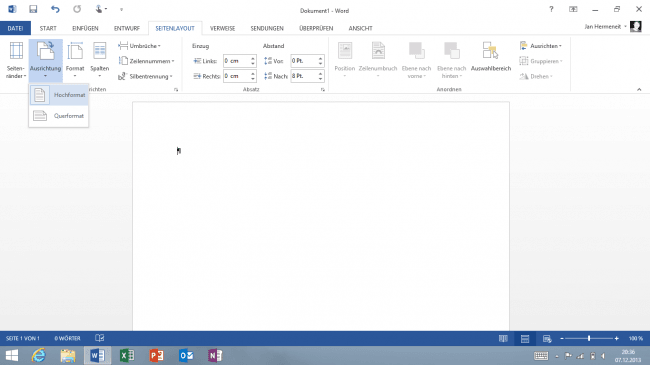Click the Vor spacing input field
Viewport: 650px width, 365px height.
304,61
